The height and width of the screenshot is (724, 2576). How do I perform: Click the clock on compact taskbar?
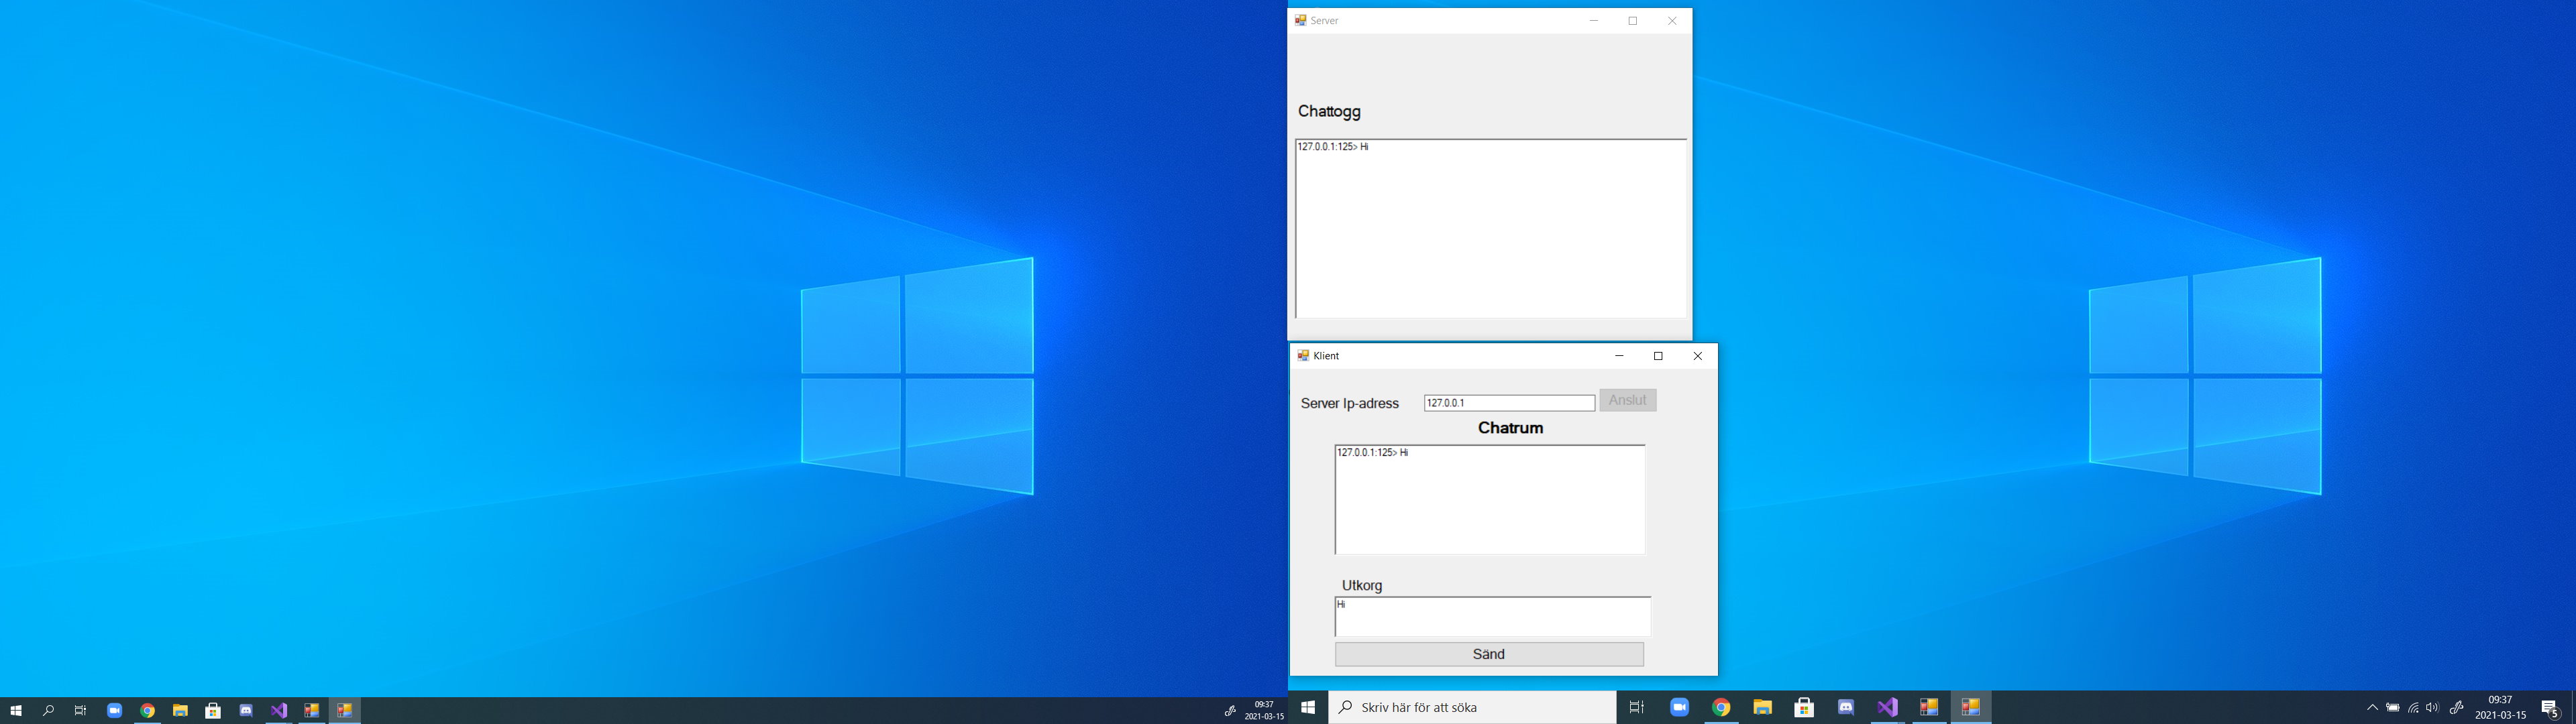1264,711
